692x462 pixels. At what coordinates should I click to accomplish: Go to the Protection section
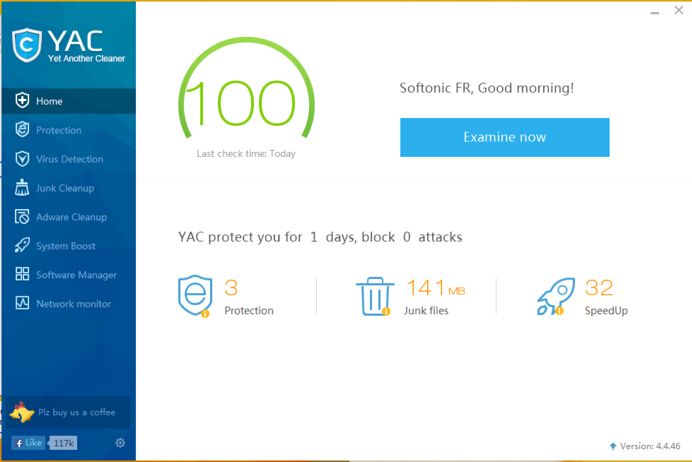coord(68,130)
